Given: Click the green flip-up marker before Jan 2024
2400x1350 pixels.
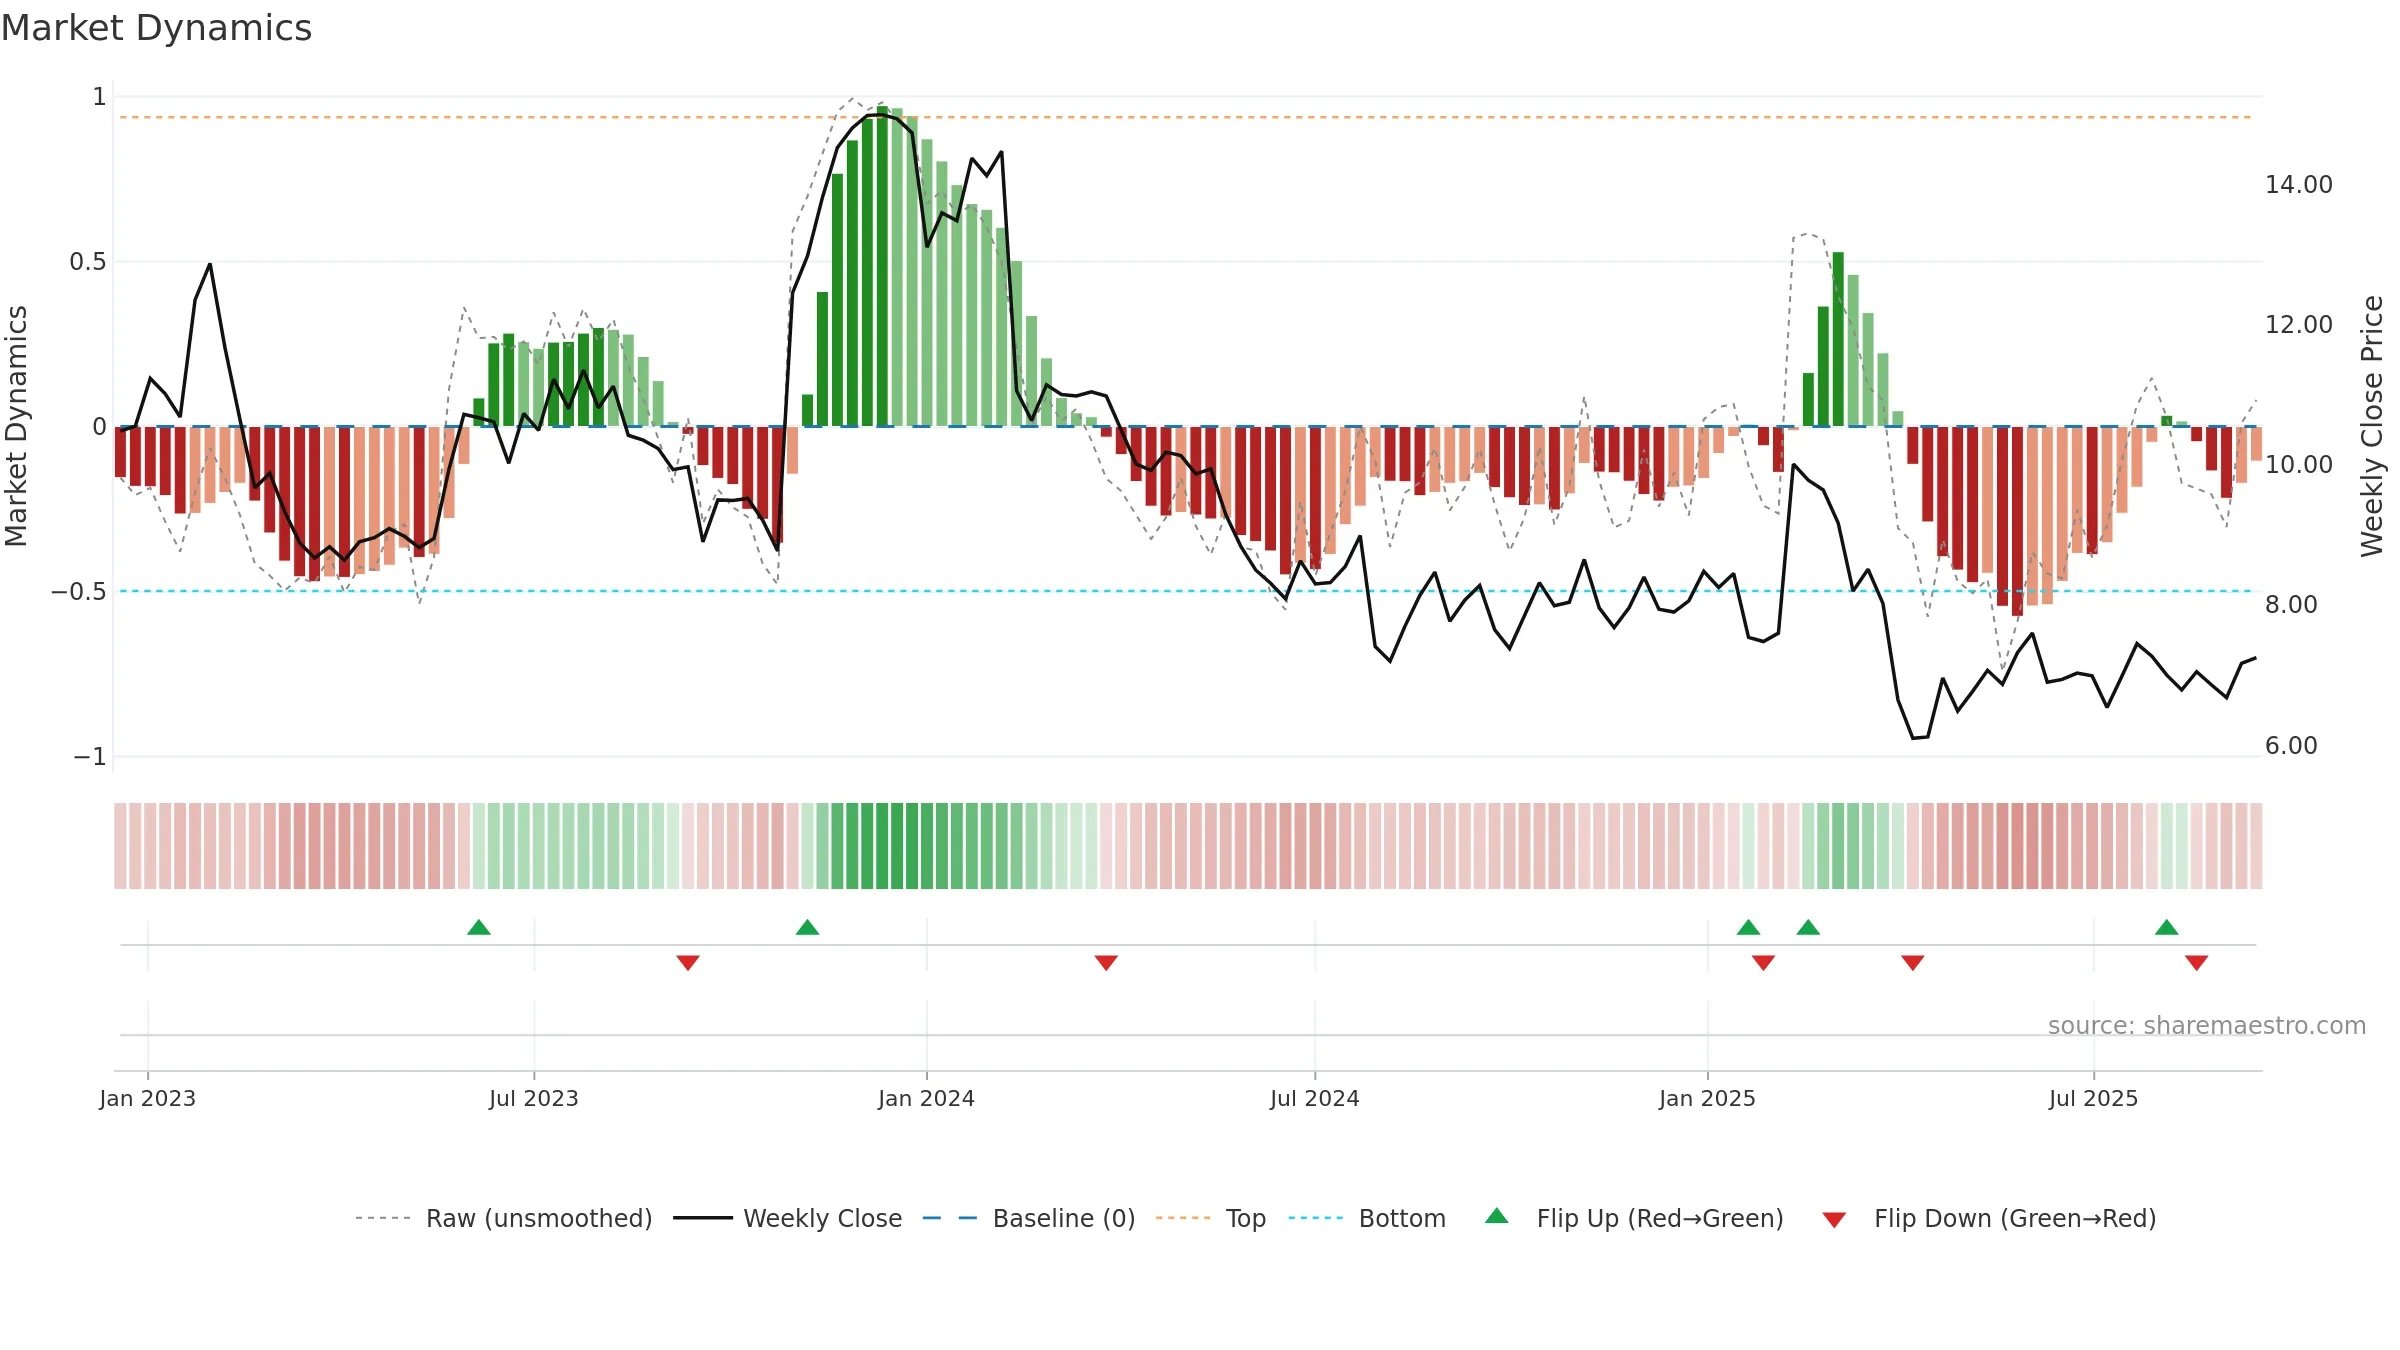Looking at the screenshot, I should (807, 927).
